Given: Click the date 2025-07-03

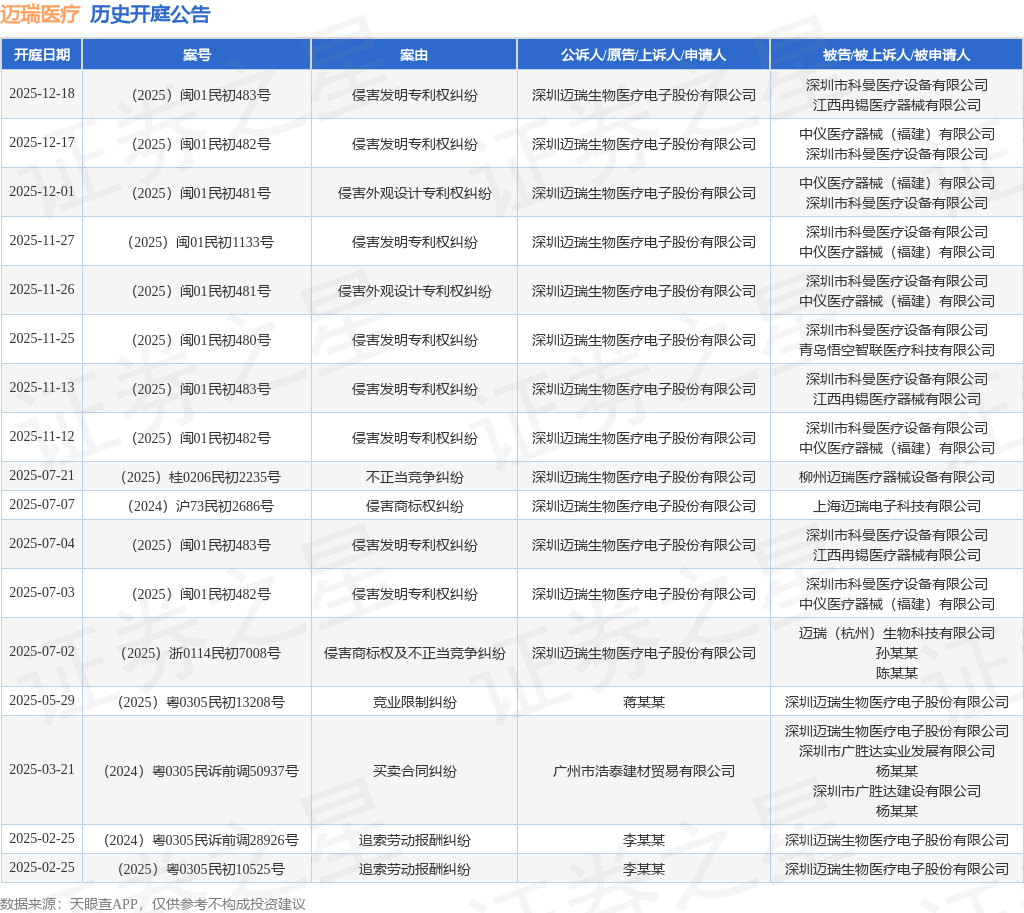Looking at the screenshot, I should tap(42, 592).
